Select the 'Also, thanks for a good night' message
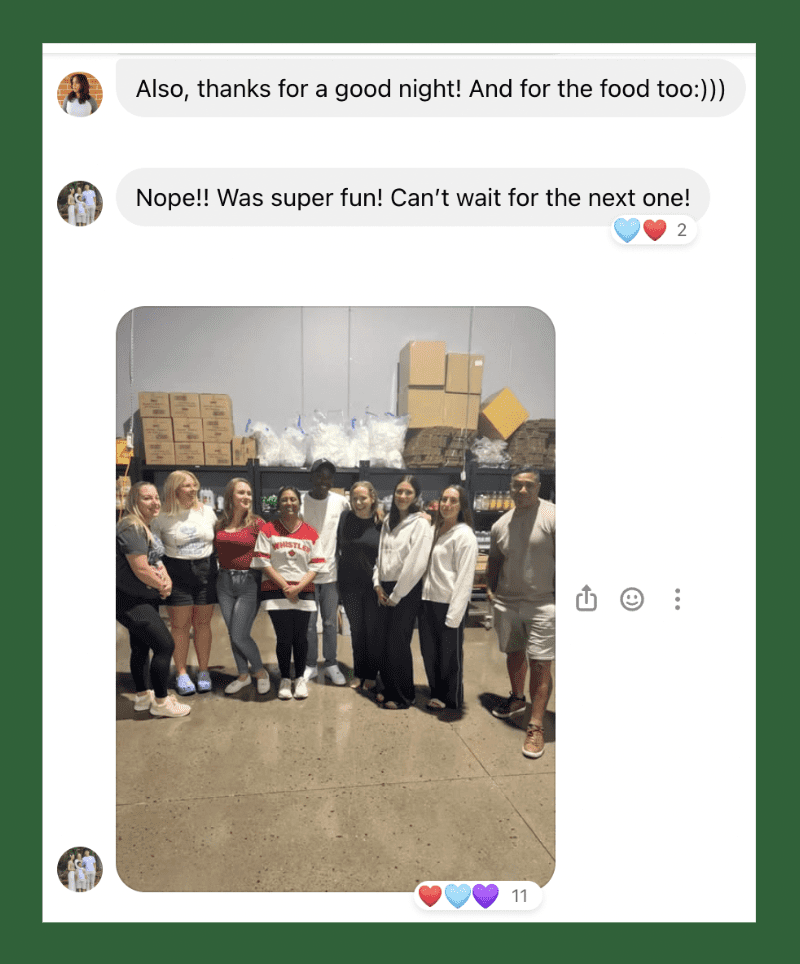The image size is (800, 964). [x=430, y=89]
